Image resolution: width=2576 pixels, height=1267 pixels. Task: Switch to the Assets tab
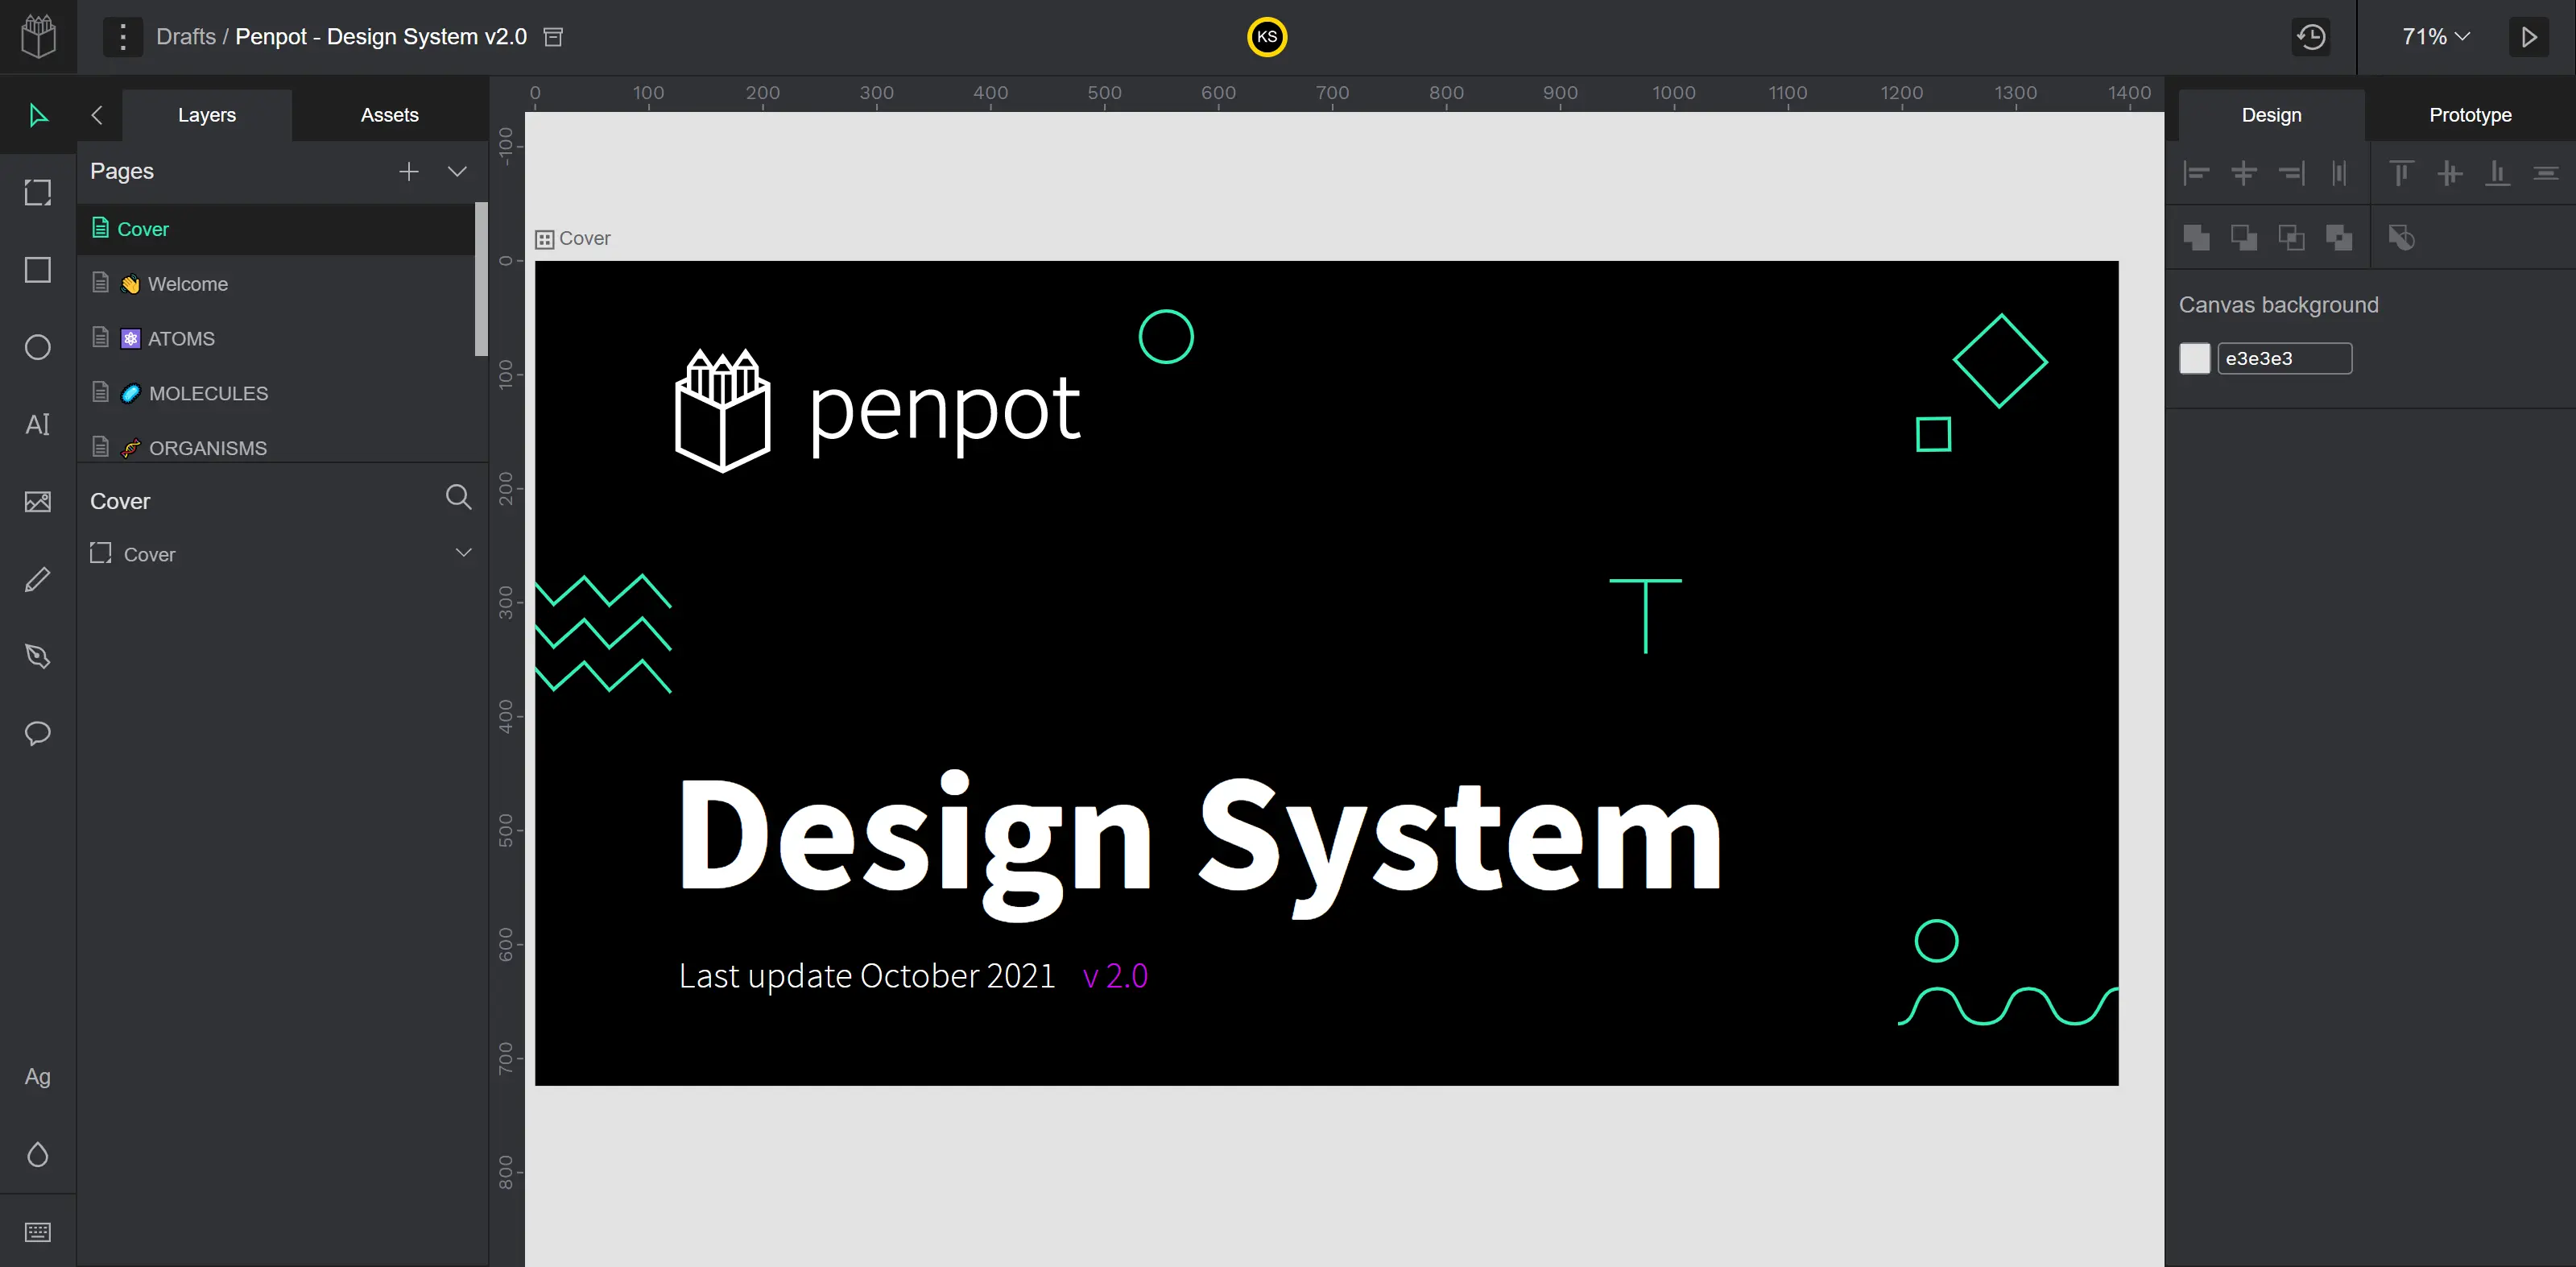[390, 115]
